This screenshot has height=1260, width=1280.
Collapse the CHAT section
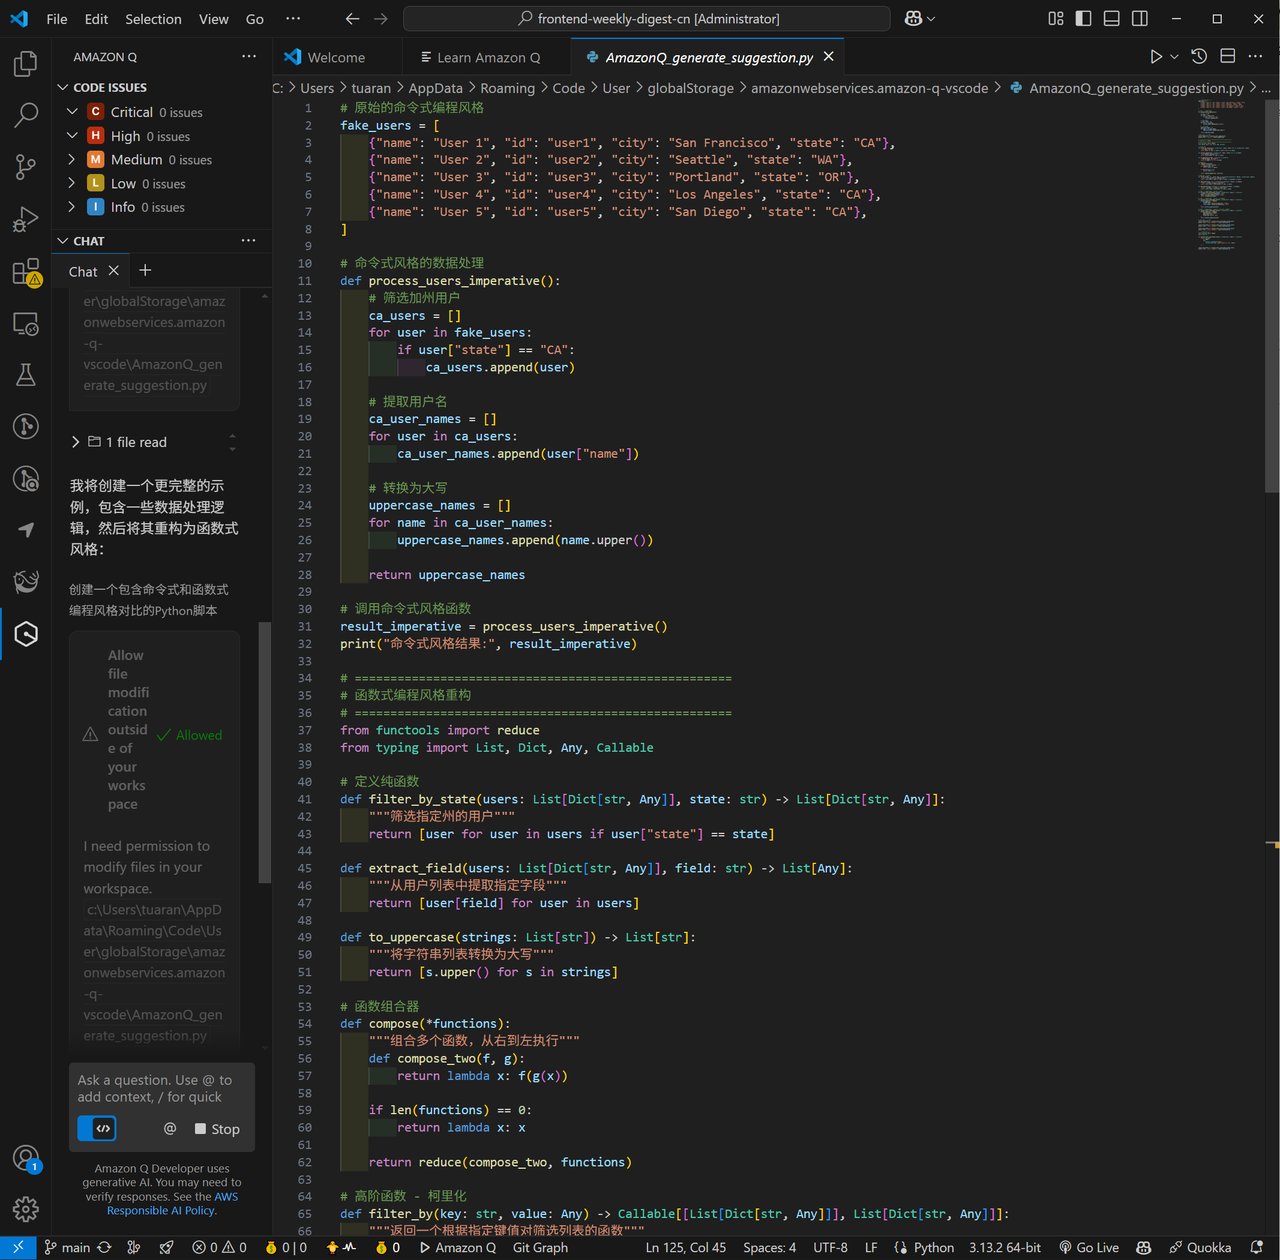point(63,241)
